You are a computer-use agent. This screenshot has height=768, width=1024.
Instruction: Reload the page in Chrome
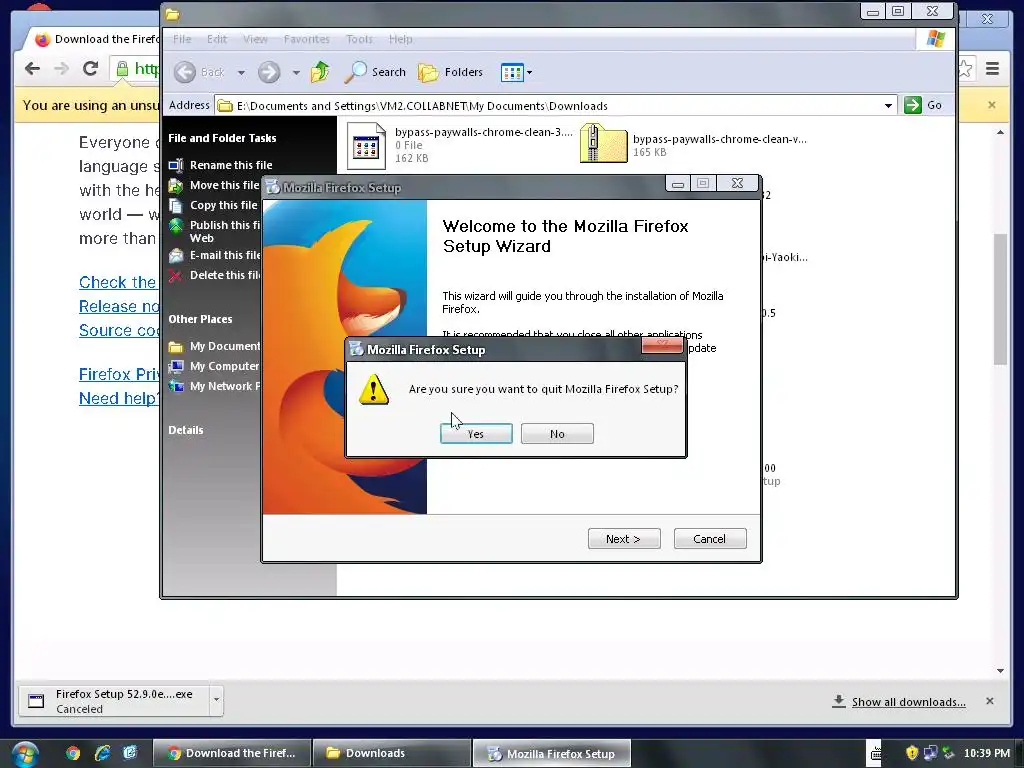90,69
